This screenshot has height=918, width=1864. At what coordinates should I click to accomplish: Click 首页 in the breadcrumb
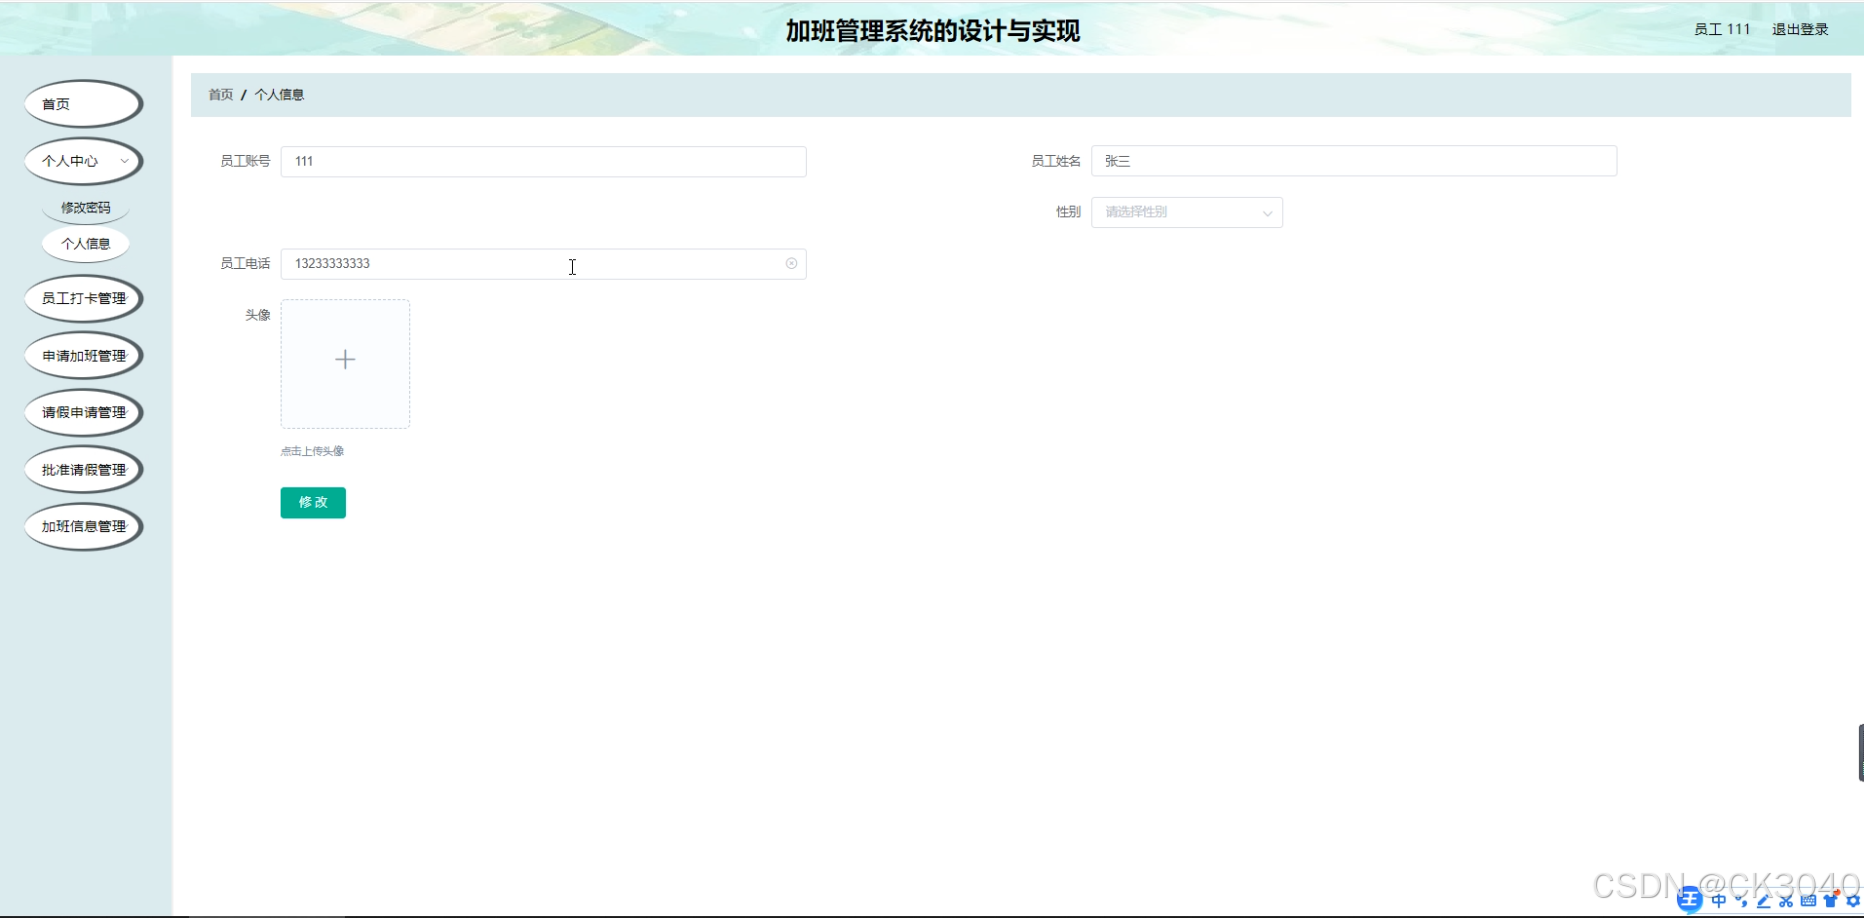click(220, 94)
